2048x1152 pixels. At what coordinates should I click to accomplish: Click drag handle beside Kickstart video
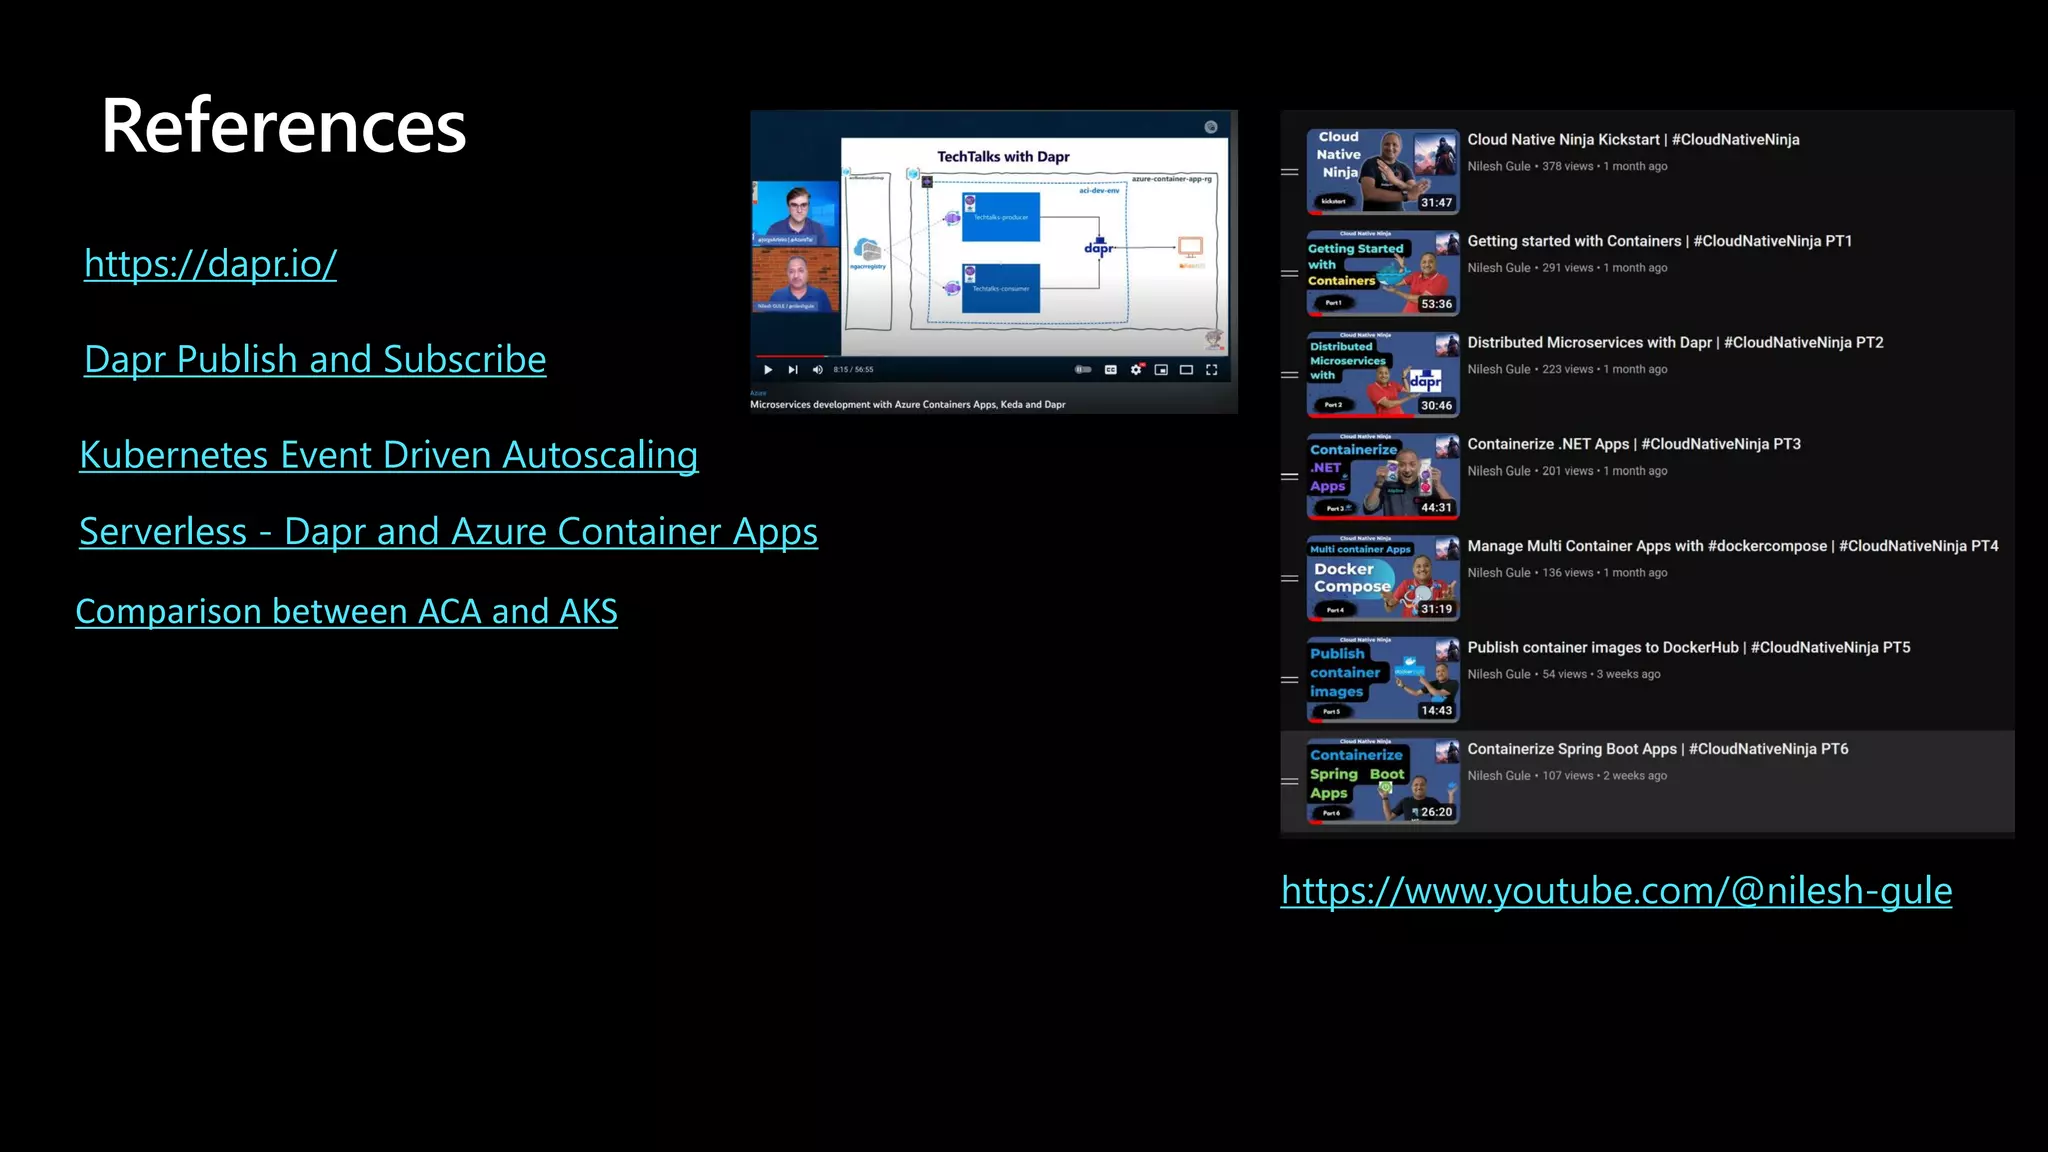pos(1290,172)
